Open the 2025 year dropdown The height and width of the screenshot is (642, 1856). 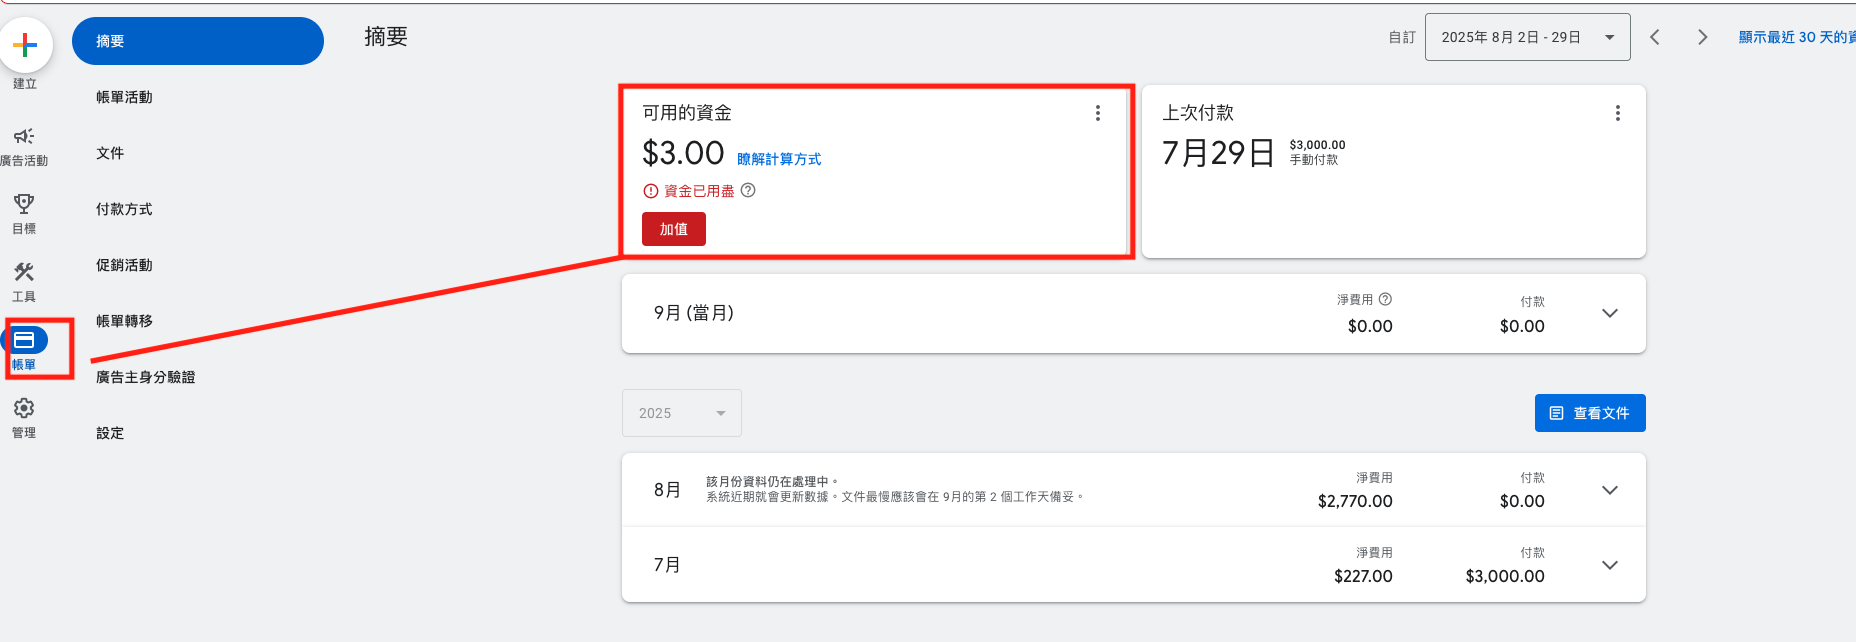(x=682, y=413)
